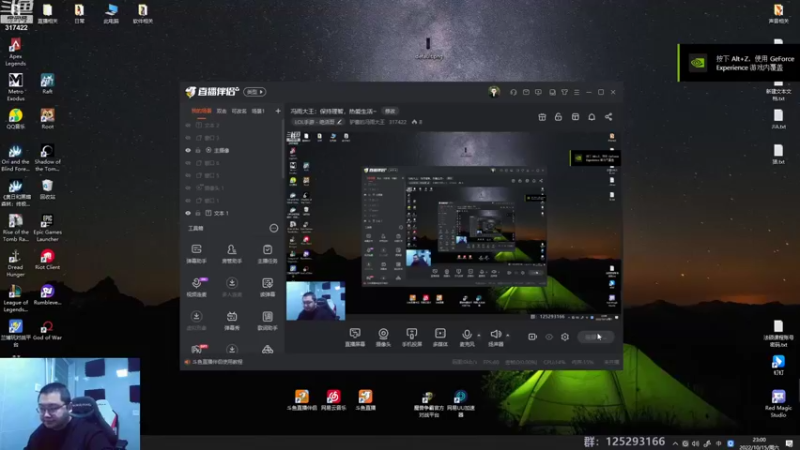Toggle visibility of the 文本 1 layer
This screenshot has width=800, height=450.
188,213
